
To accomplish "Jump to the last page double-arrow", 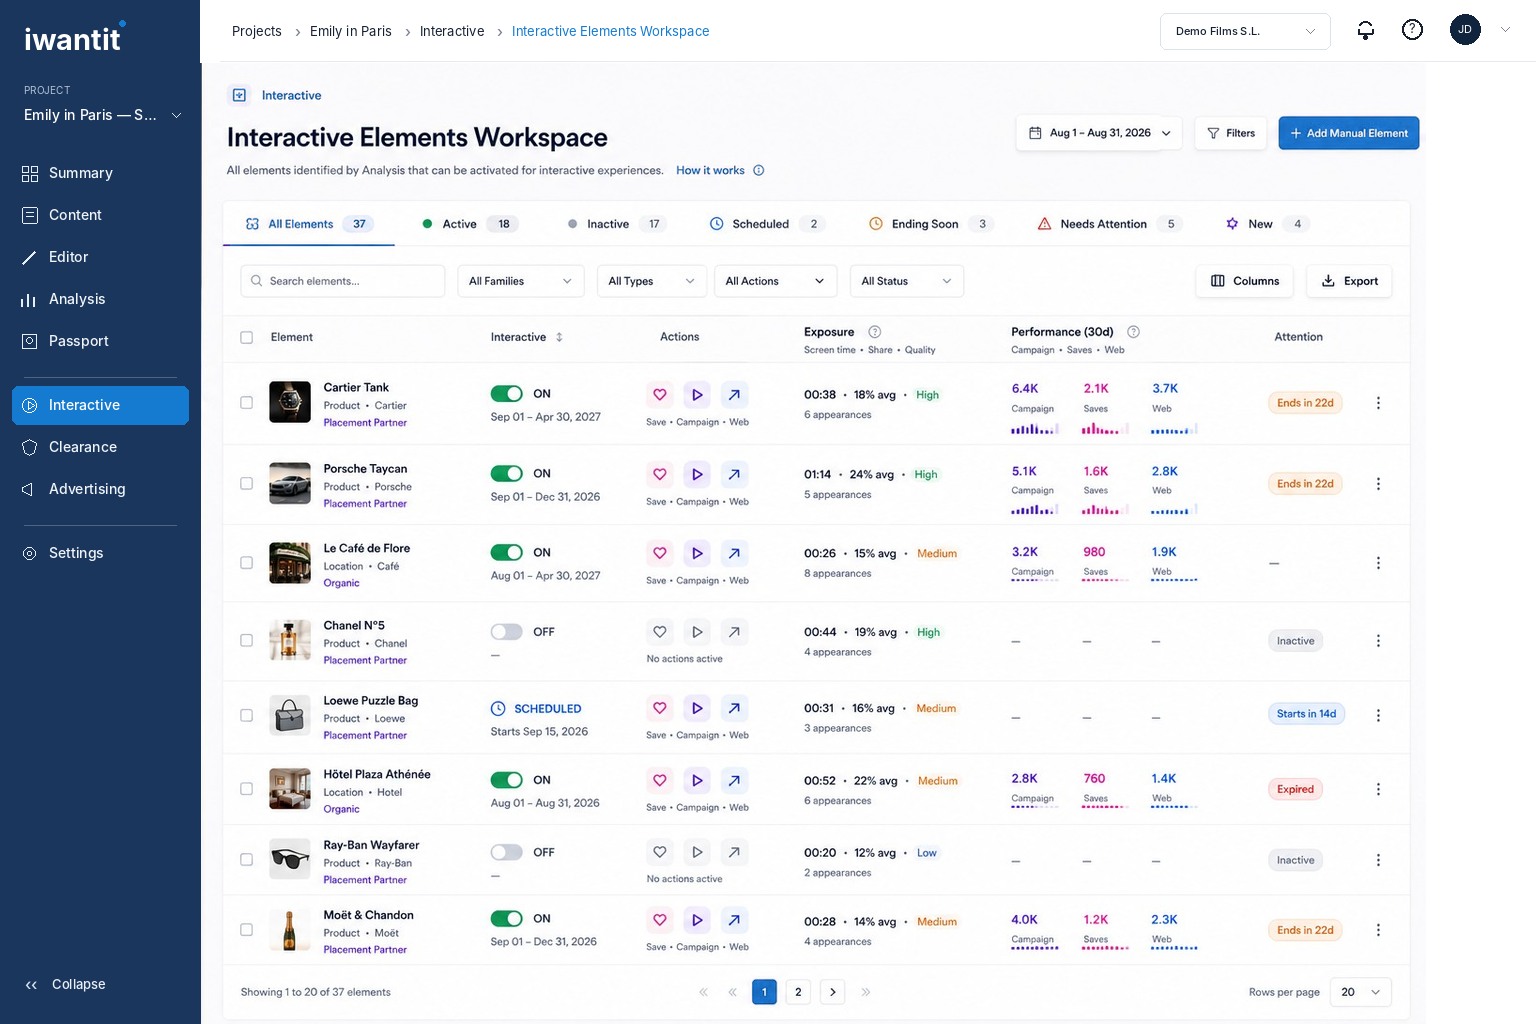I will [x=866, y=992].
